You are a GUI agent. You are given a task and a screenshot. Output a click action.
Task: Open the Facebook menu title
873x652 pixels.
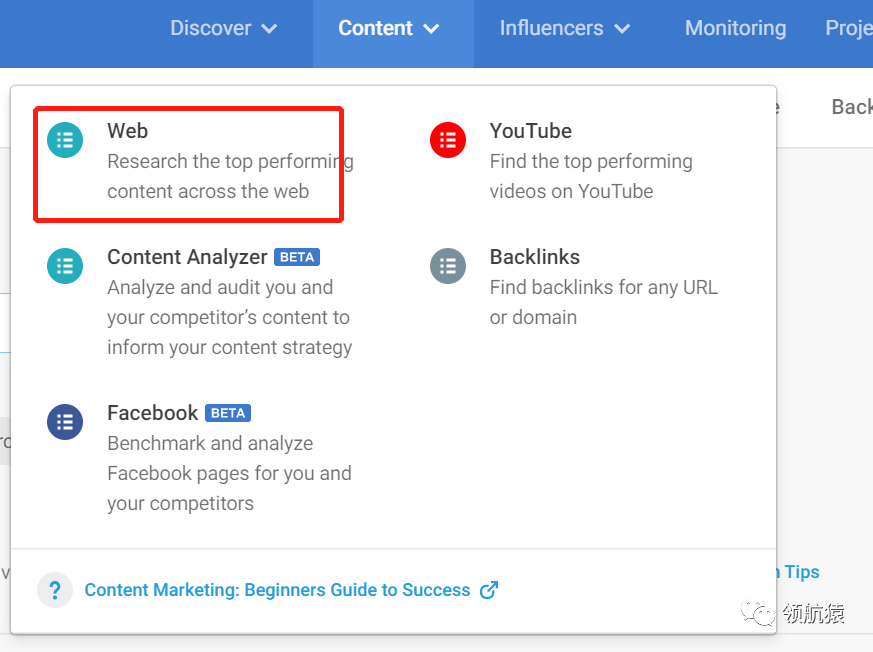(x=152, y=413)
